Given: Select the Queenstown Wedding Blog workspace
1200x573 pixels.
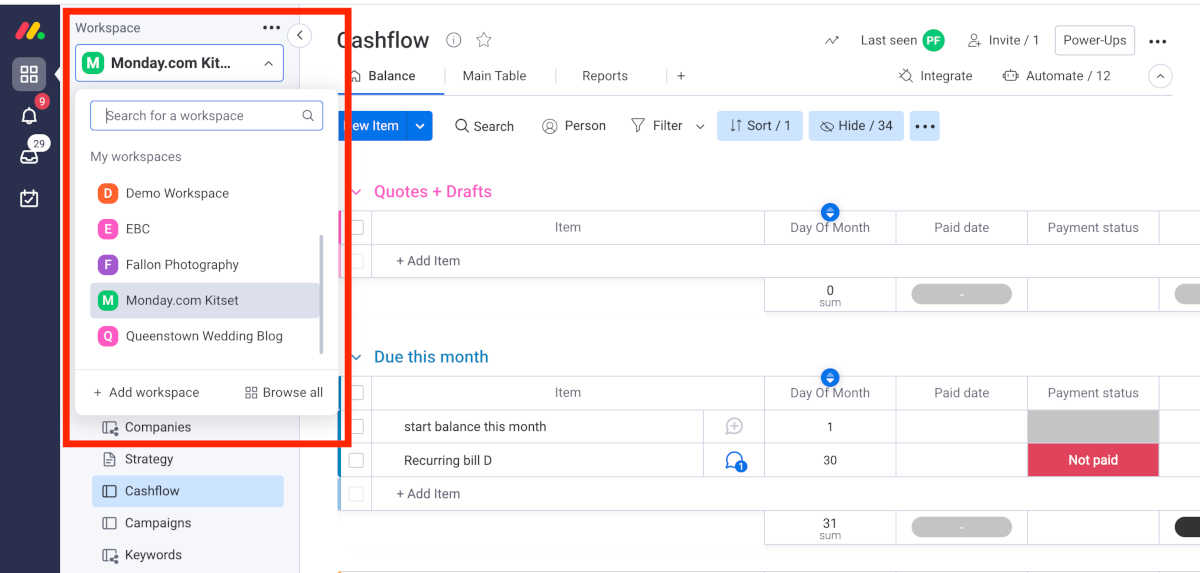Looking at the screenshot, I should click(x=204, y=337).
